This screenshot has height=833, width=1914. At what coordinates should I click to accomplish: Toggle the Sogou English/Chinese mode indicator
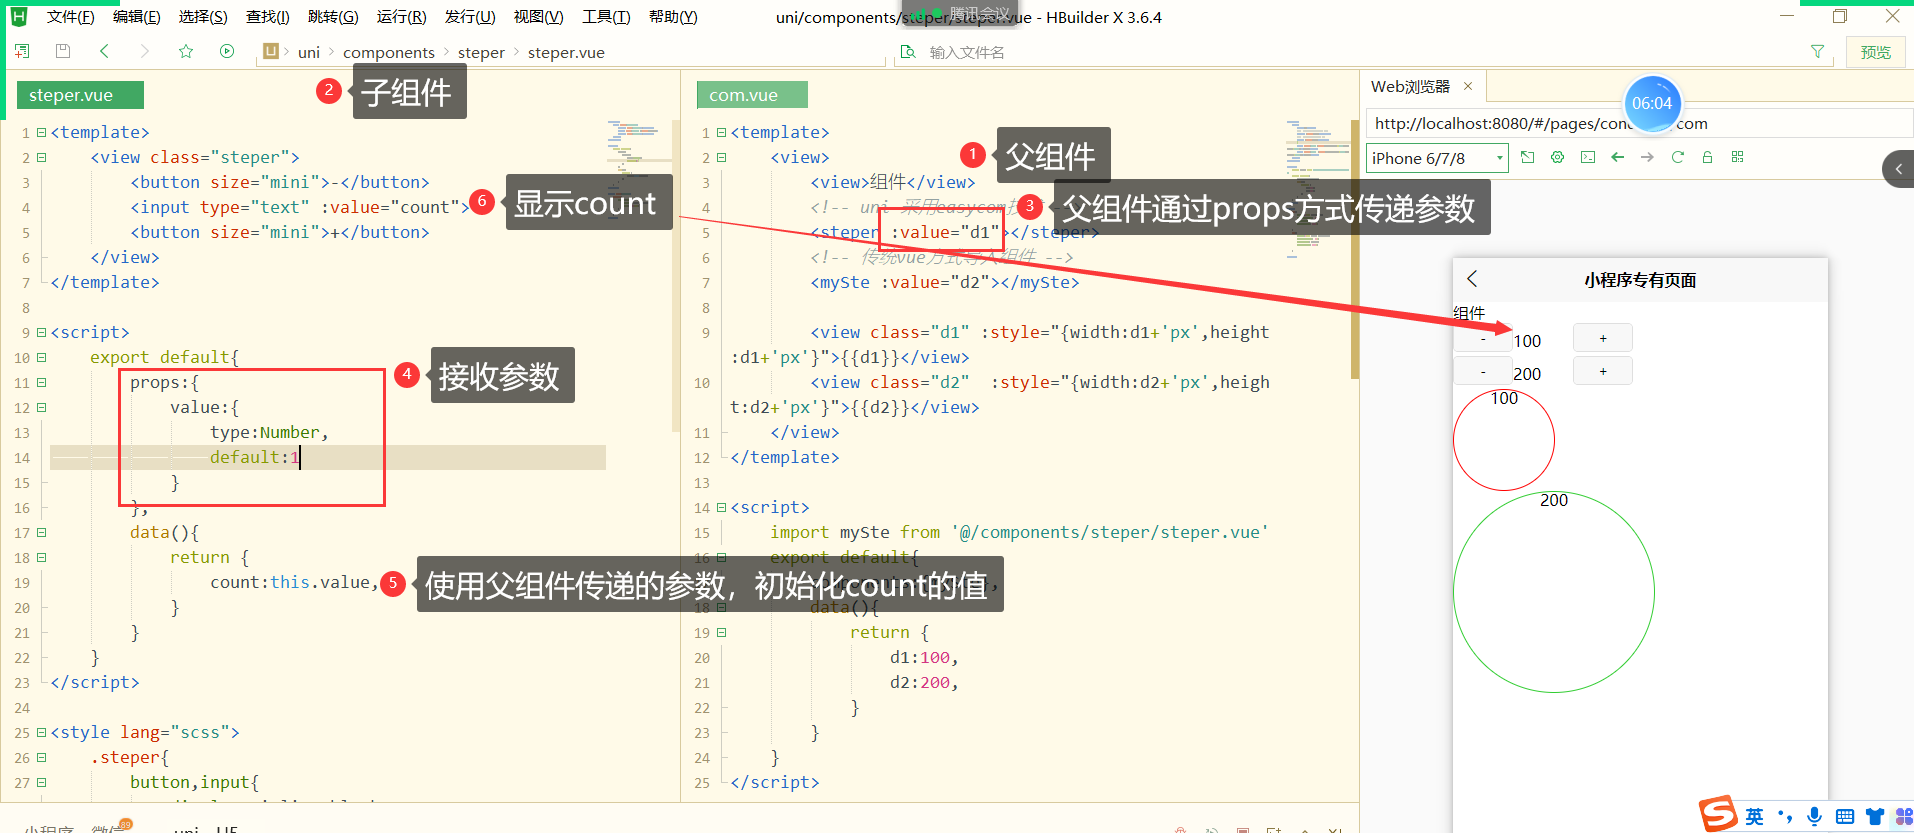click(x=1755, y=816)
